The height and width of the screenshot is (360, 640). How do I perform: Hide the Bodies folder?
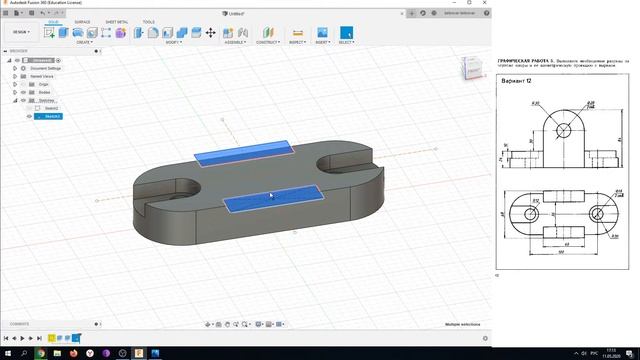point(23,92)
